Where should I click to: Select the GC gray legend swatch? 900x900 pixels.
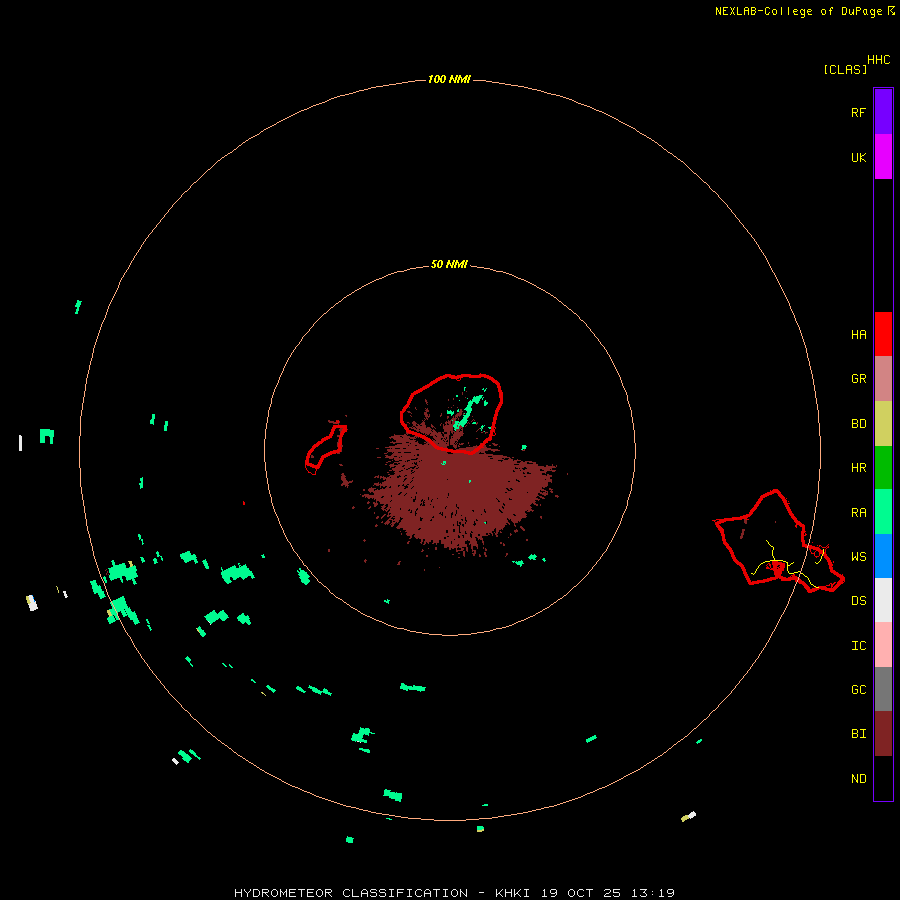point(883,689)
